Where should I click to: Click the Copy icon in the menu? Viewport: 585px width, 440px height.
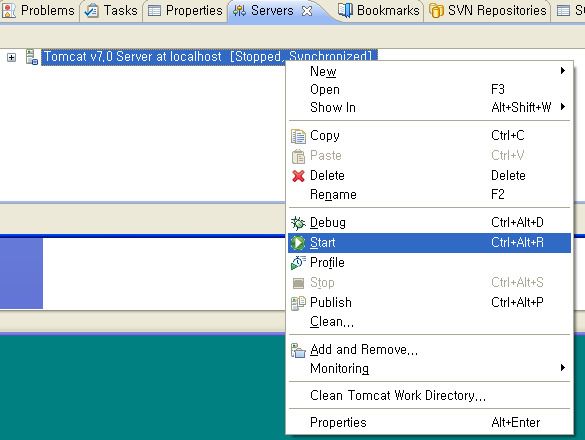coord(298,136)
